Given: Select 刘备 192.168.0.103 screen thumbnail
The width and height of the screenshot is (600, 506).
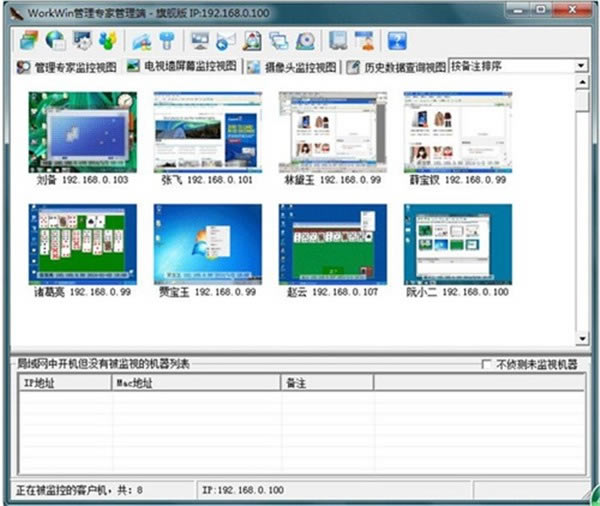Looking at the screenshot, I should [83, 132].
